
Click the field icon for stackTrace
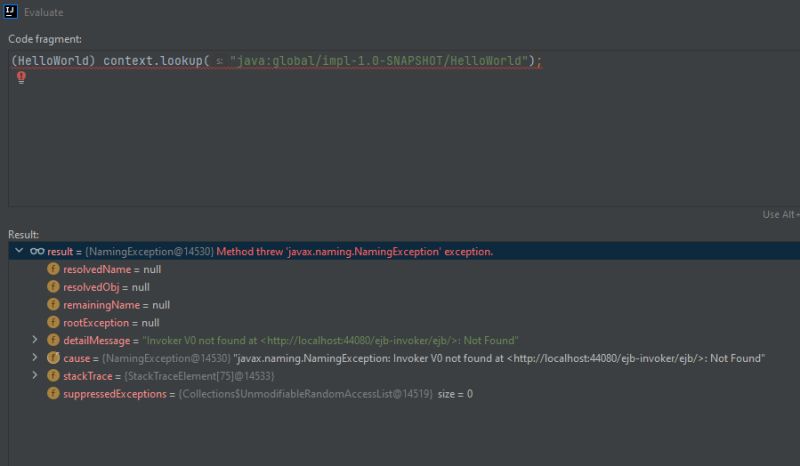(53, 376)
